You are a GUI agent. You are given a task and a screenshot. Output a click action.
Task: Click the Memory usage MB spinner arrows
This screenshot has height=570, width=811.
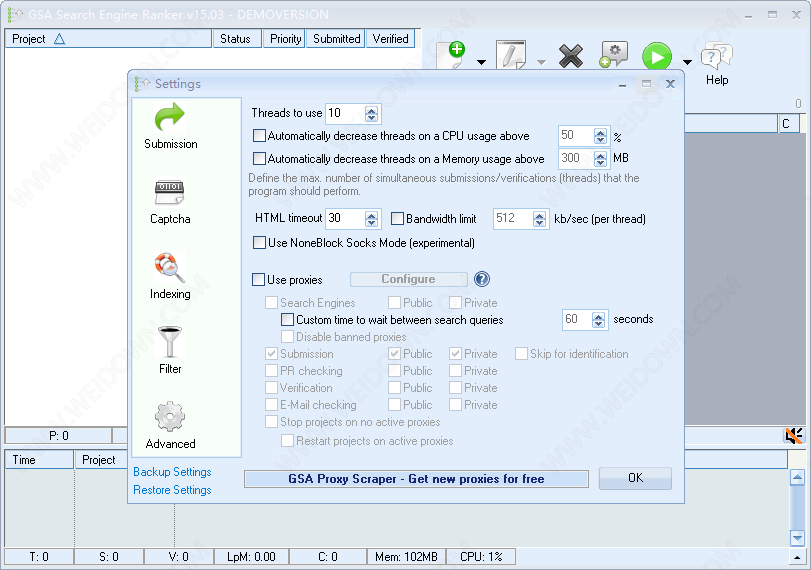pos(600,159)
